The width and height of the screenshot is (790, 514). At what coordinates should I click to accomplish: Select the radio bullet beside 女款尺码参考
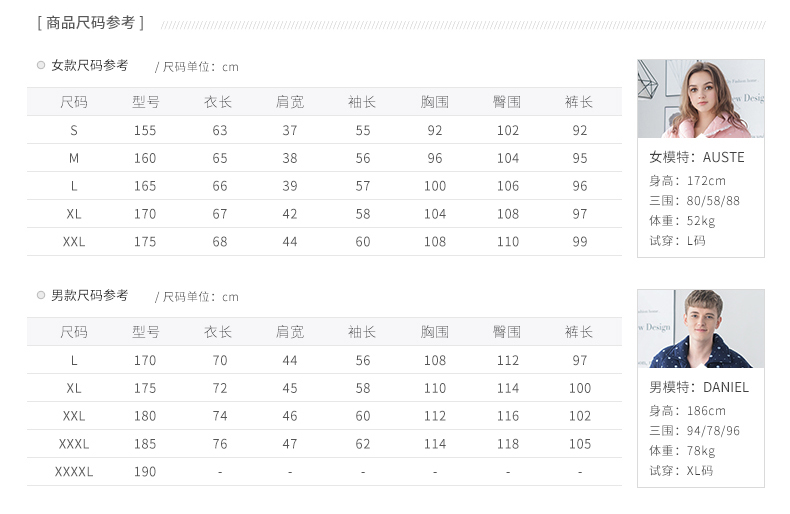41,65
